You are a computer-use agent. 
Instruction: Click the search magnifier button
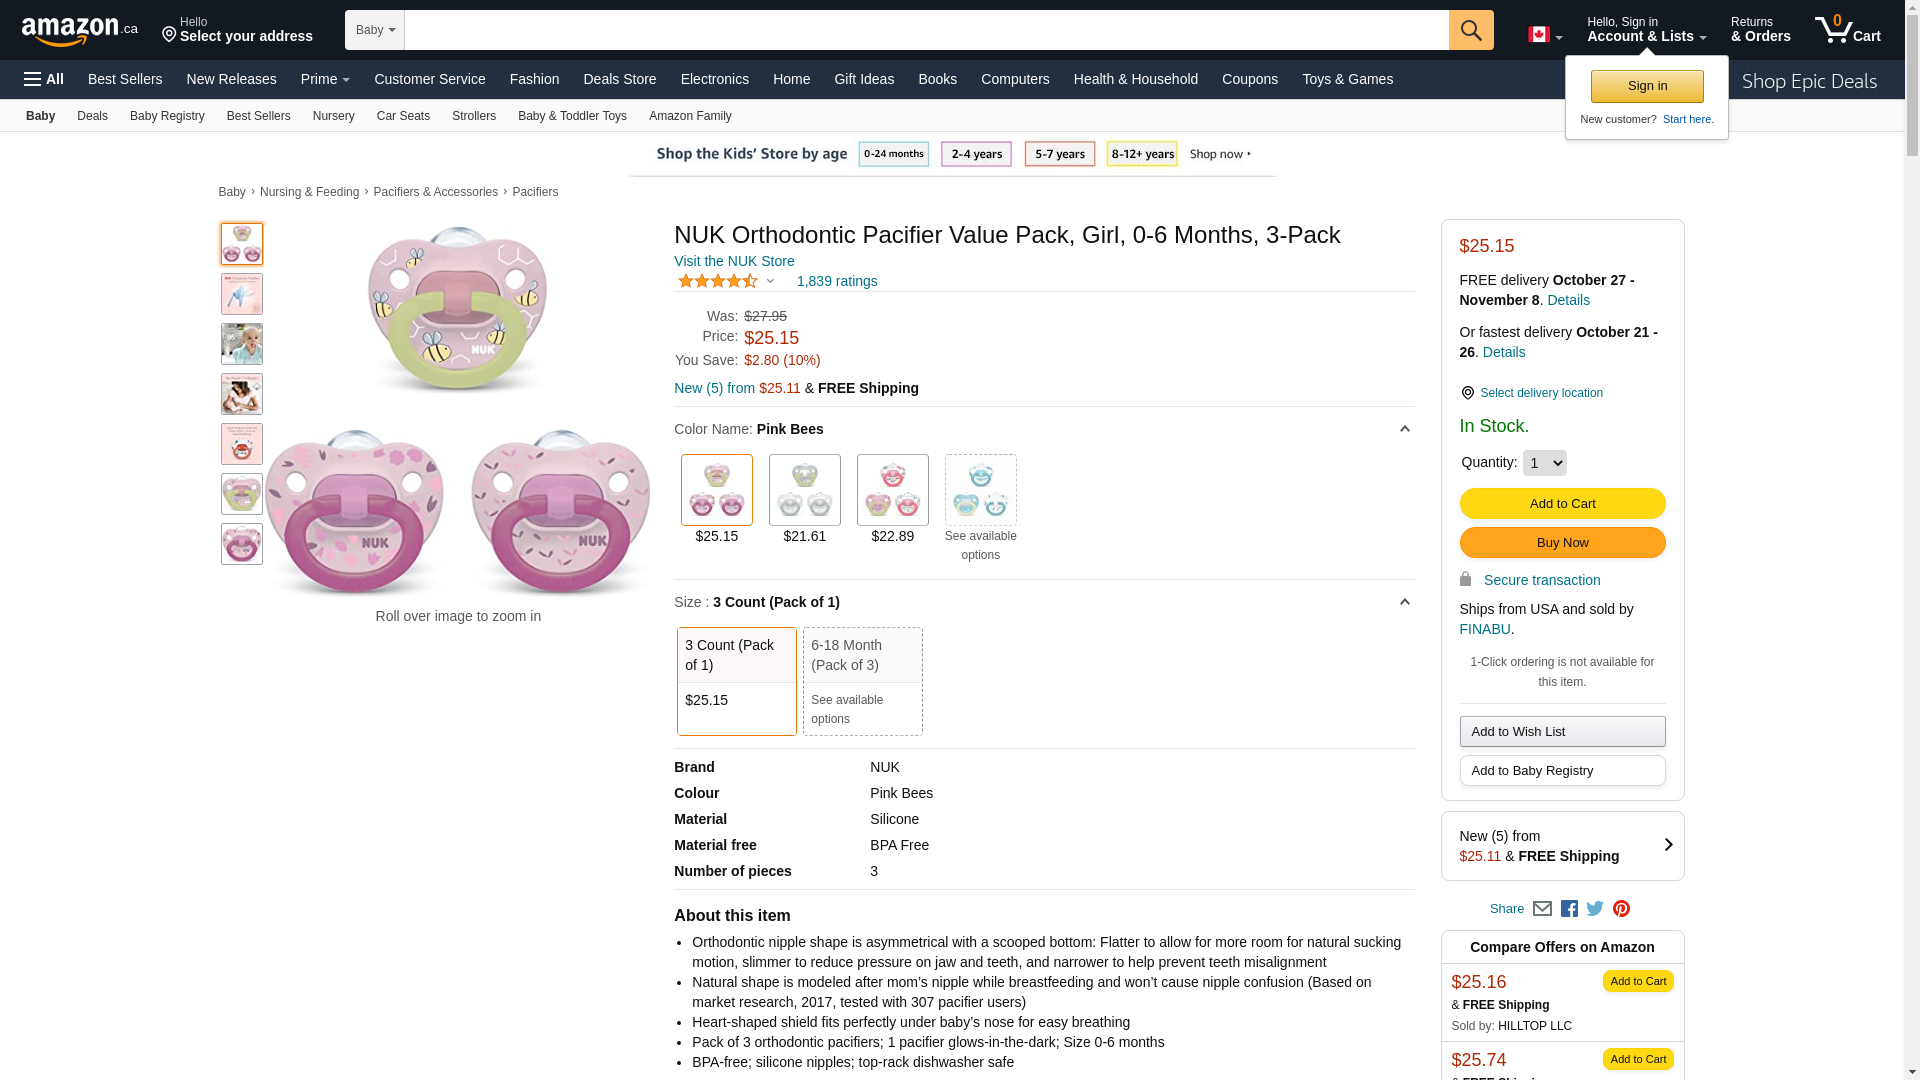click(x=1470, y=30)
